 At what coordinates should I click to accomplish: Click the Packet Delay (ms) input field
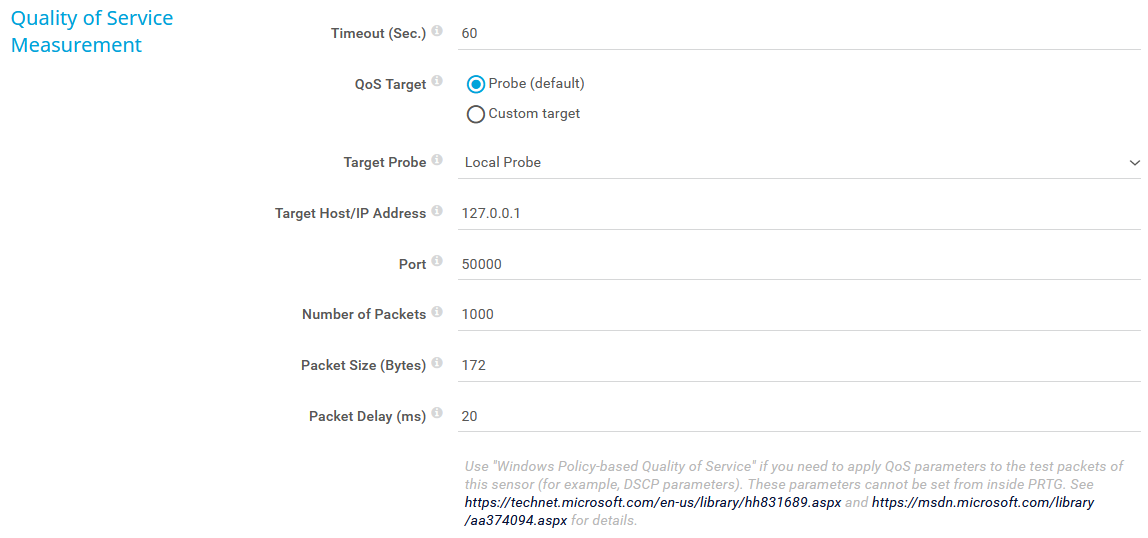click(x=798, y=416)
